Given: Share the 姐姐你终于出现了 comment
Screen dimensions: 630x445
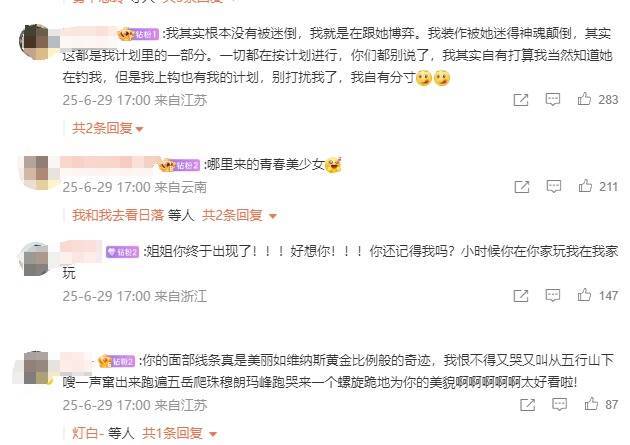Looking at the screenshot, I should (521, 296).
